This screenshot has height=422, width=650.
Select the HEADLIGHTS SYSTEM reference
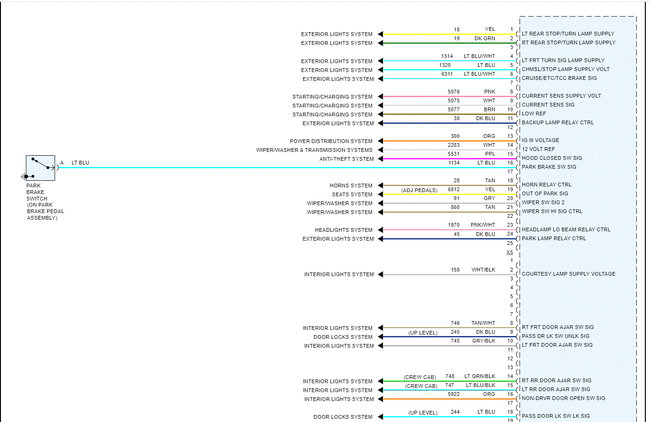[x=343, y=230]
